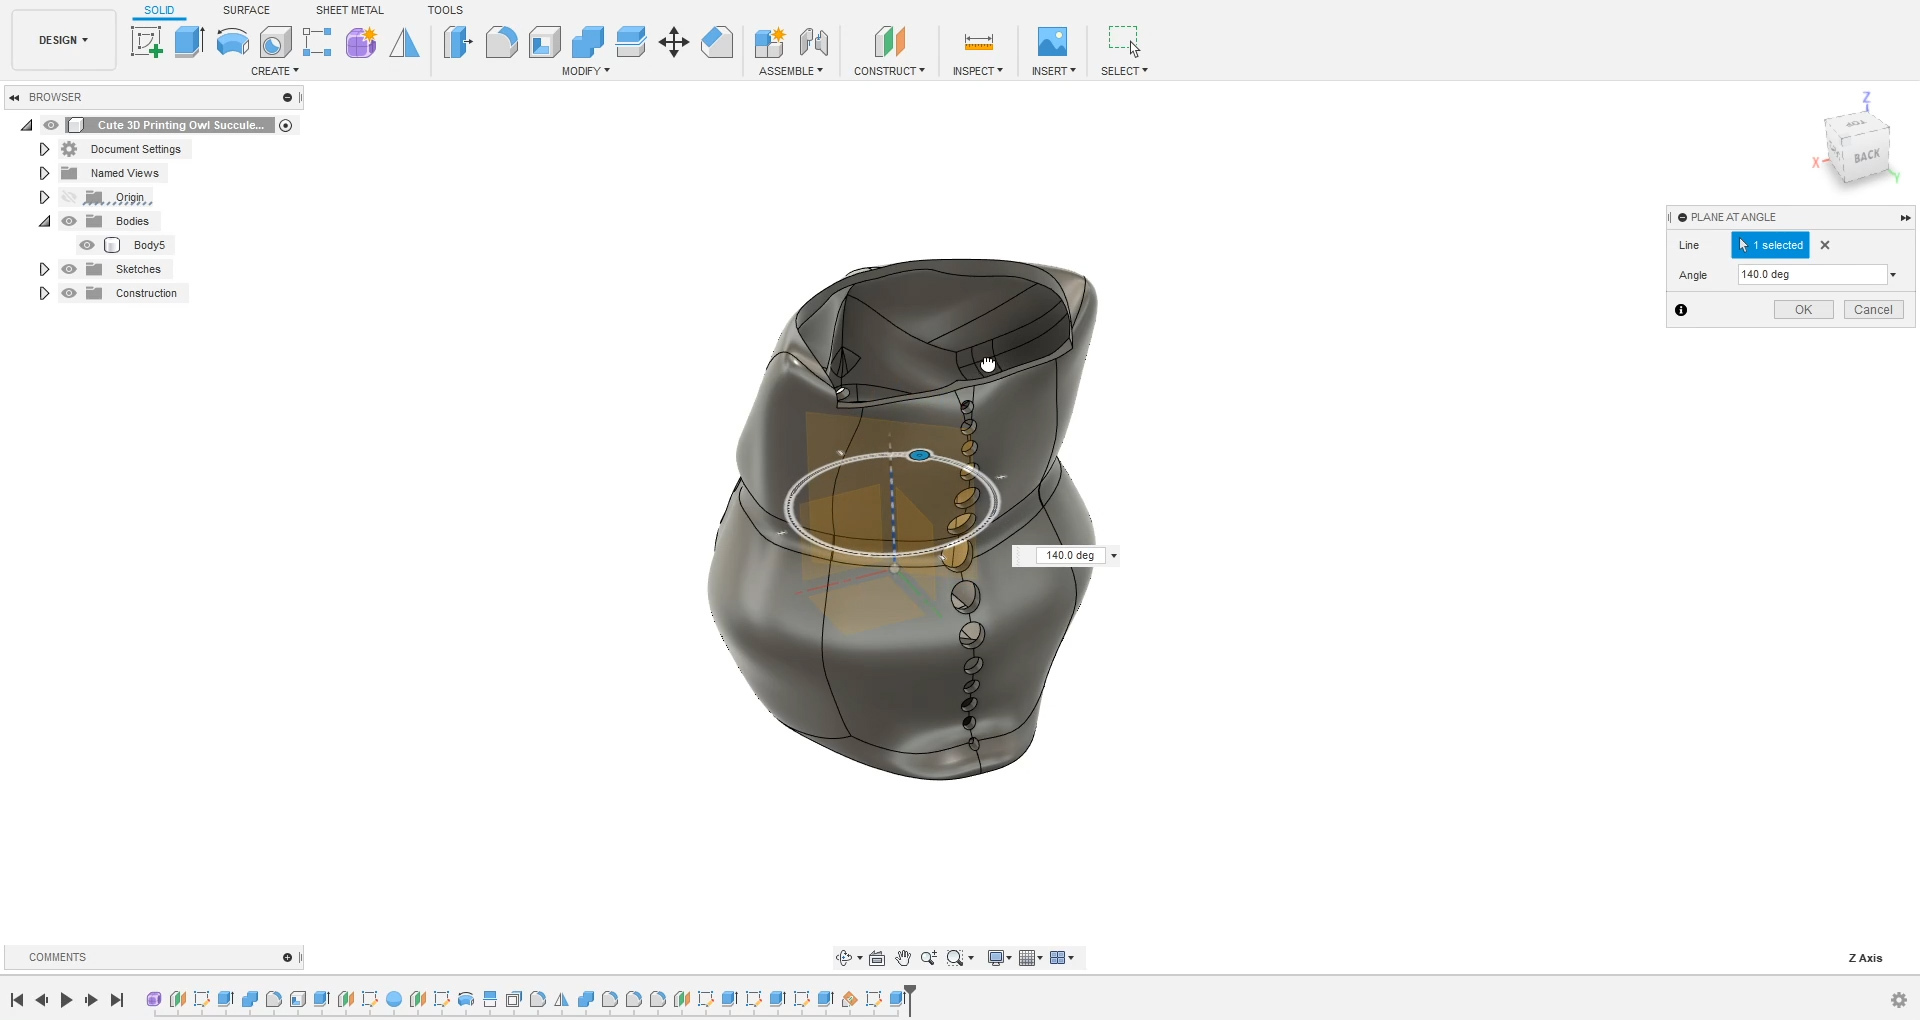Hide Body5 with its eye icon
Screen dimensions: 1920x1020
coord(87,245)
